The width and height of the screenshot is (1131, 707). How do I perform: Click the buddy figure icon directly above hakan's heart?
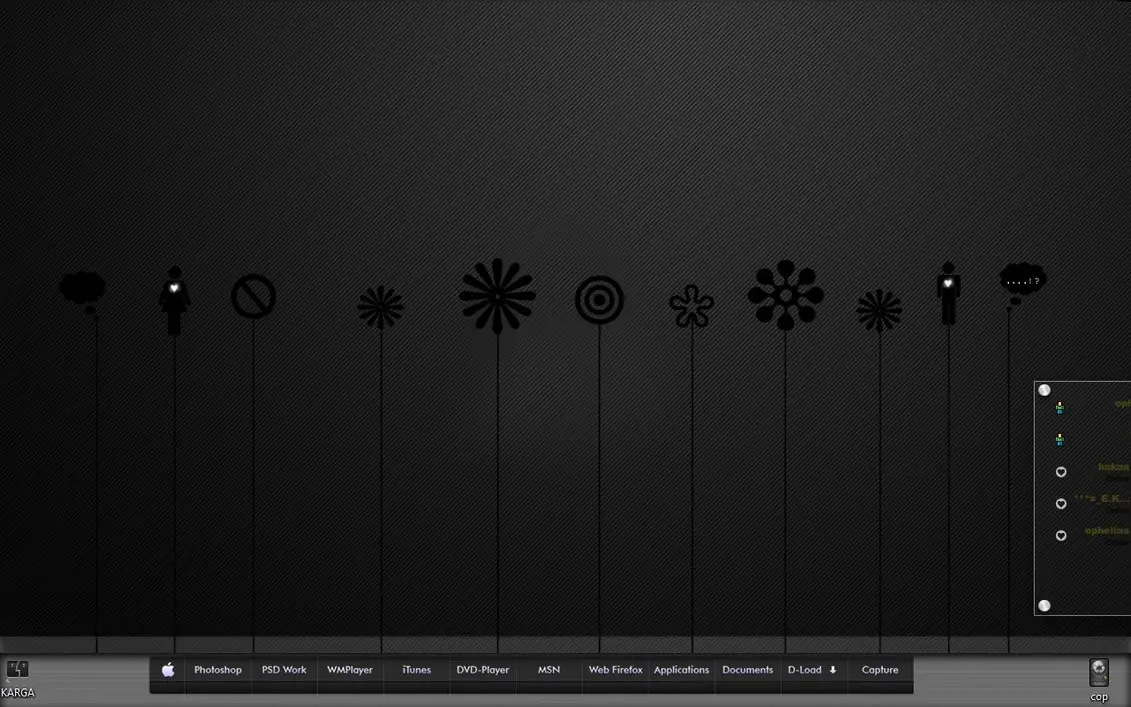[1060, 439]
